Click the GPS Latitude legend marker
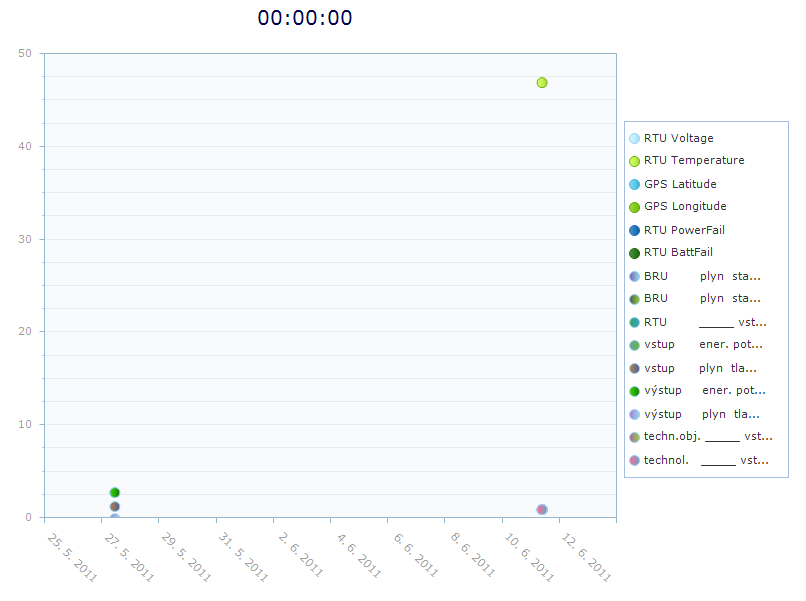Screen dimensions: 806x601 [634, 185]
